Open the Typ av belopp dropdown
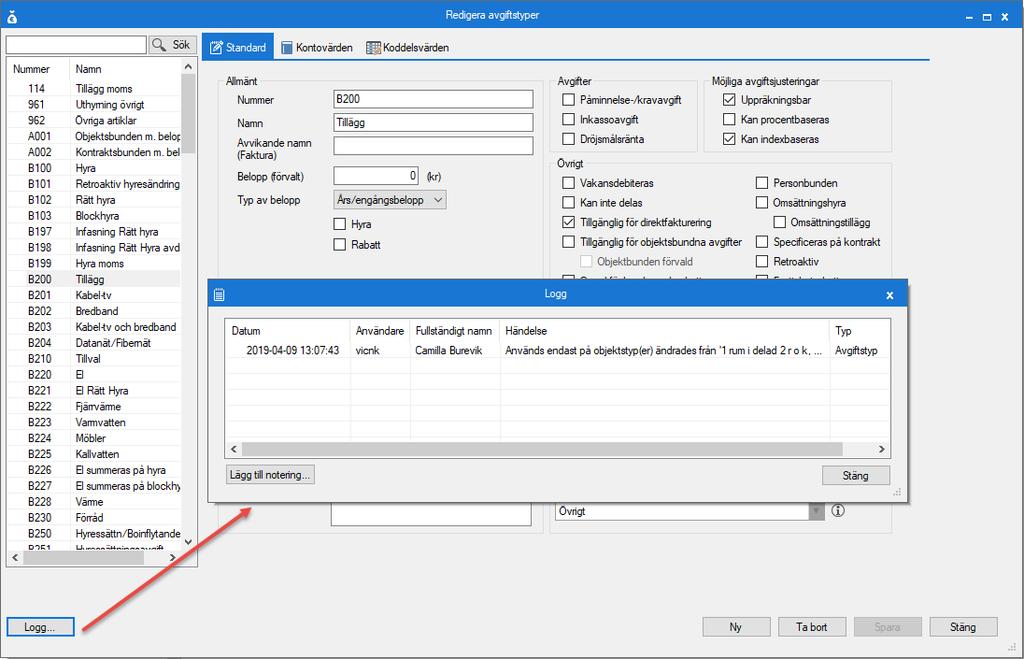The width and height of the screenshot is (1024, 659). pos(390,200)
